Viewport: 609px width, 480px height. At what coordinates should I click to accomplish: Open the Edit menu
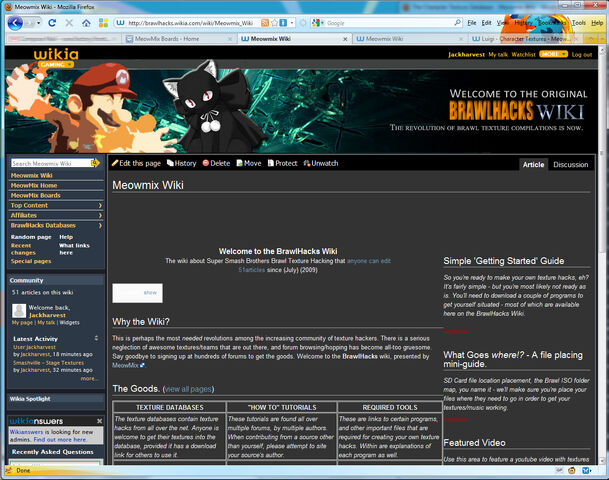[x=486, y=23]
